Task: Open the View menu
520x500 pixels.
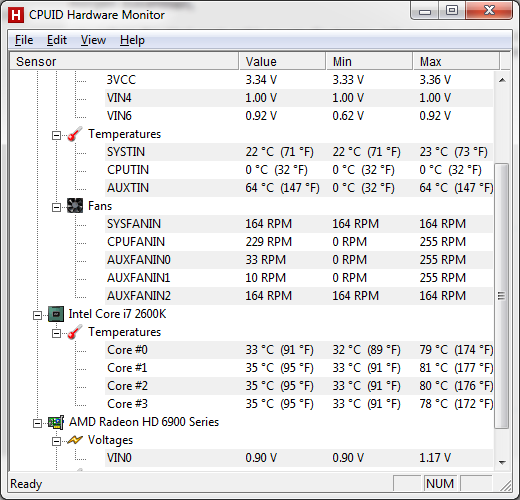Action: [x=93, y=40]
